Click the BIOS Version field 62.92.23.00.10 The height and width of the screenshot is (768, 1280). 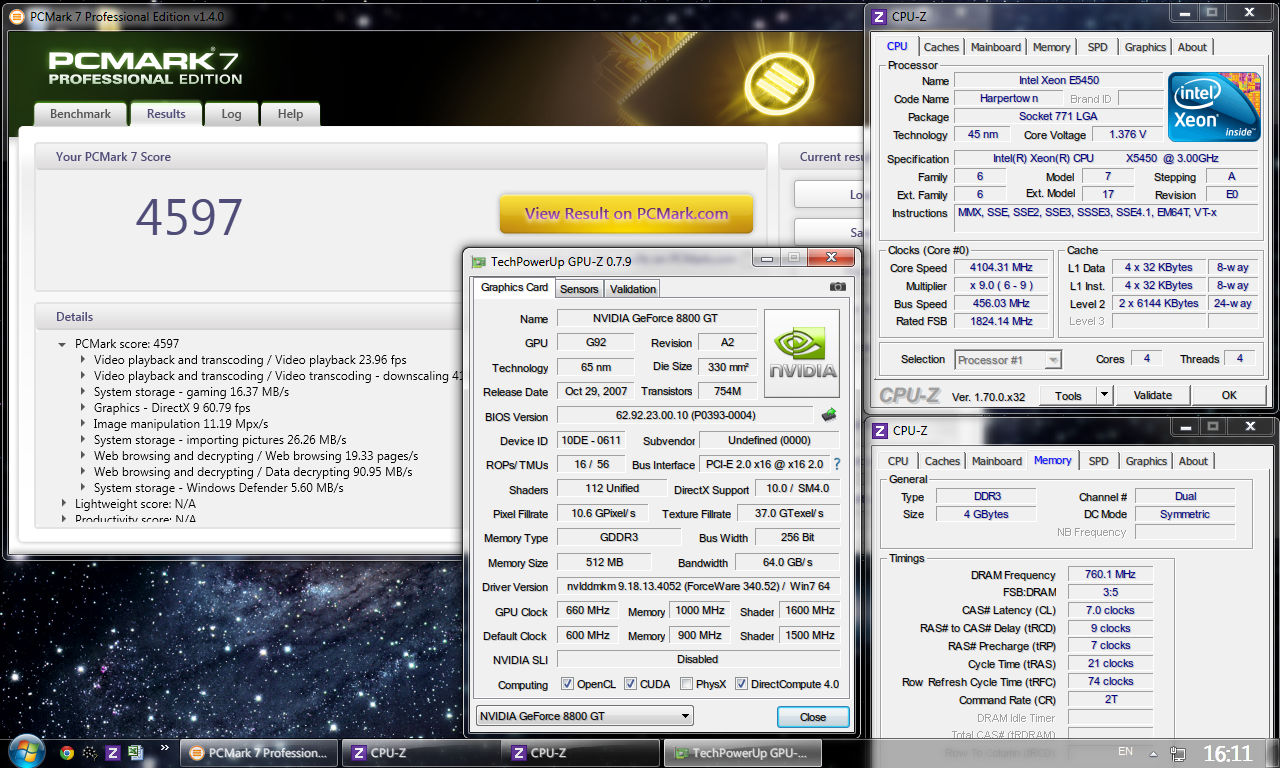pos(685,416)
